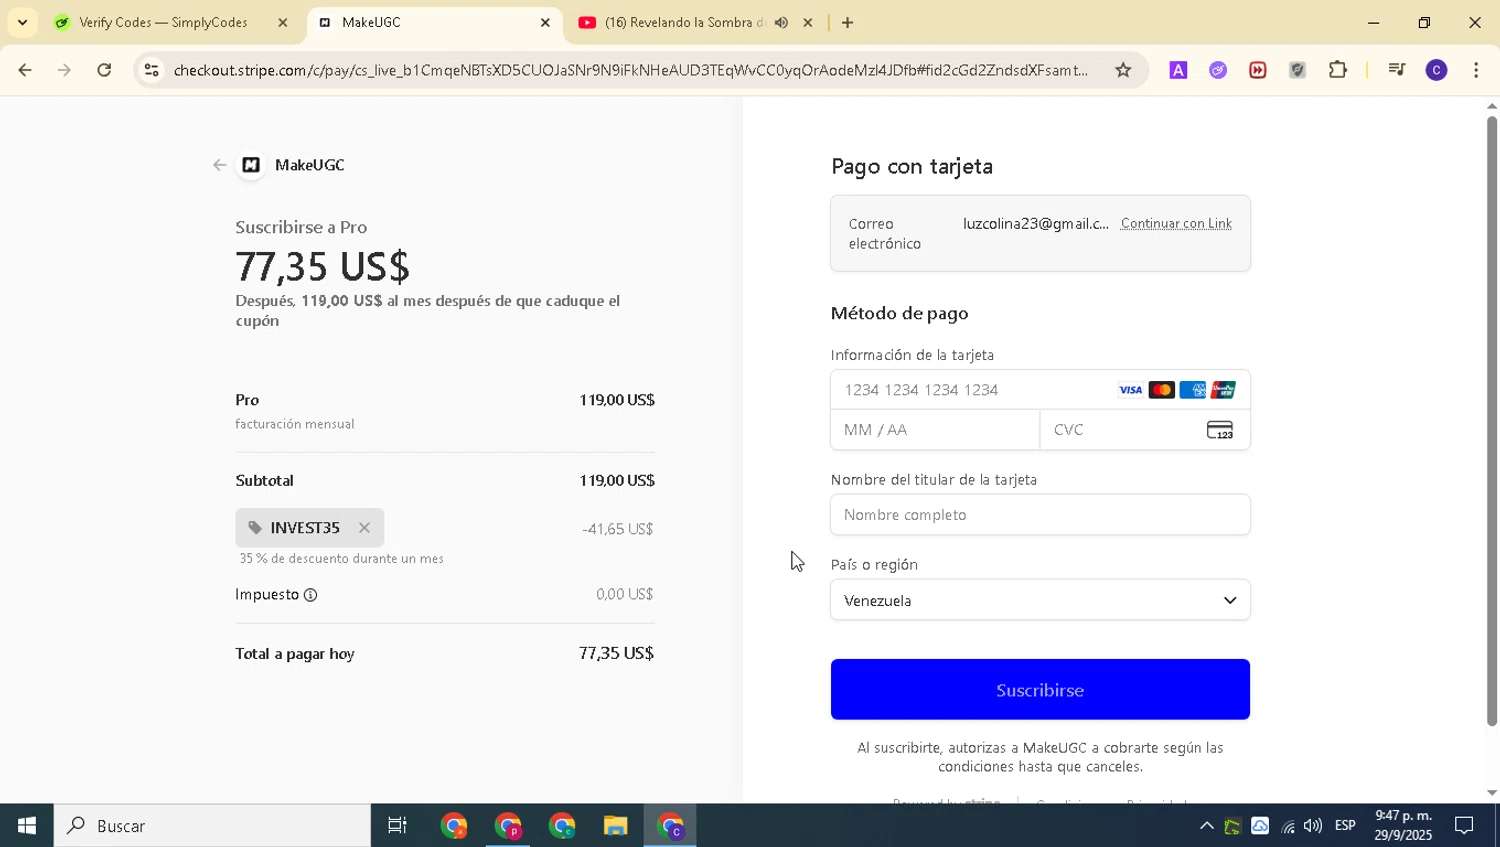Reload the page
Viewport: 1500px width, 847px height.
click(104, 70)
